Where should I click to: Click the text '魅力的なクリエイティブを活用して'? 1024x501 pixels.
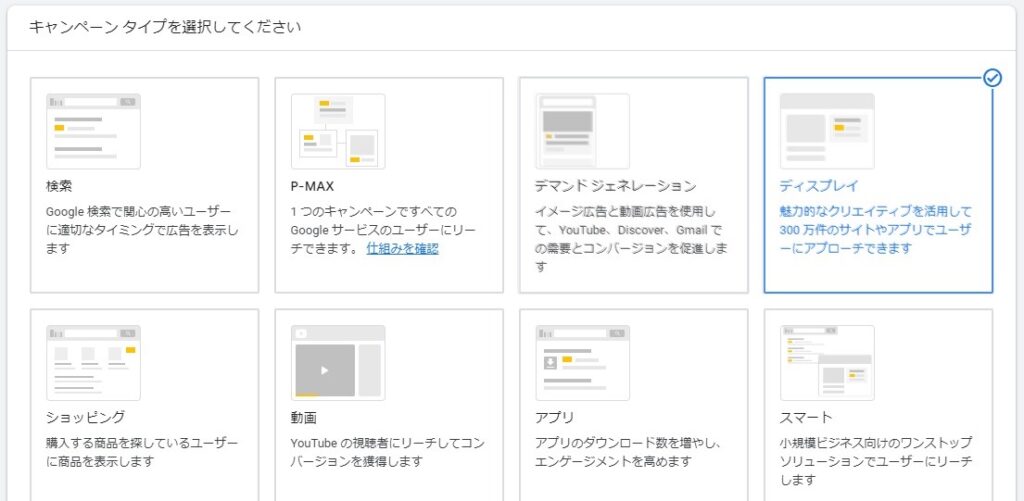876,212
